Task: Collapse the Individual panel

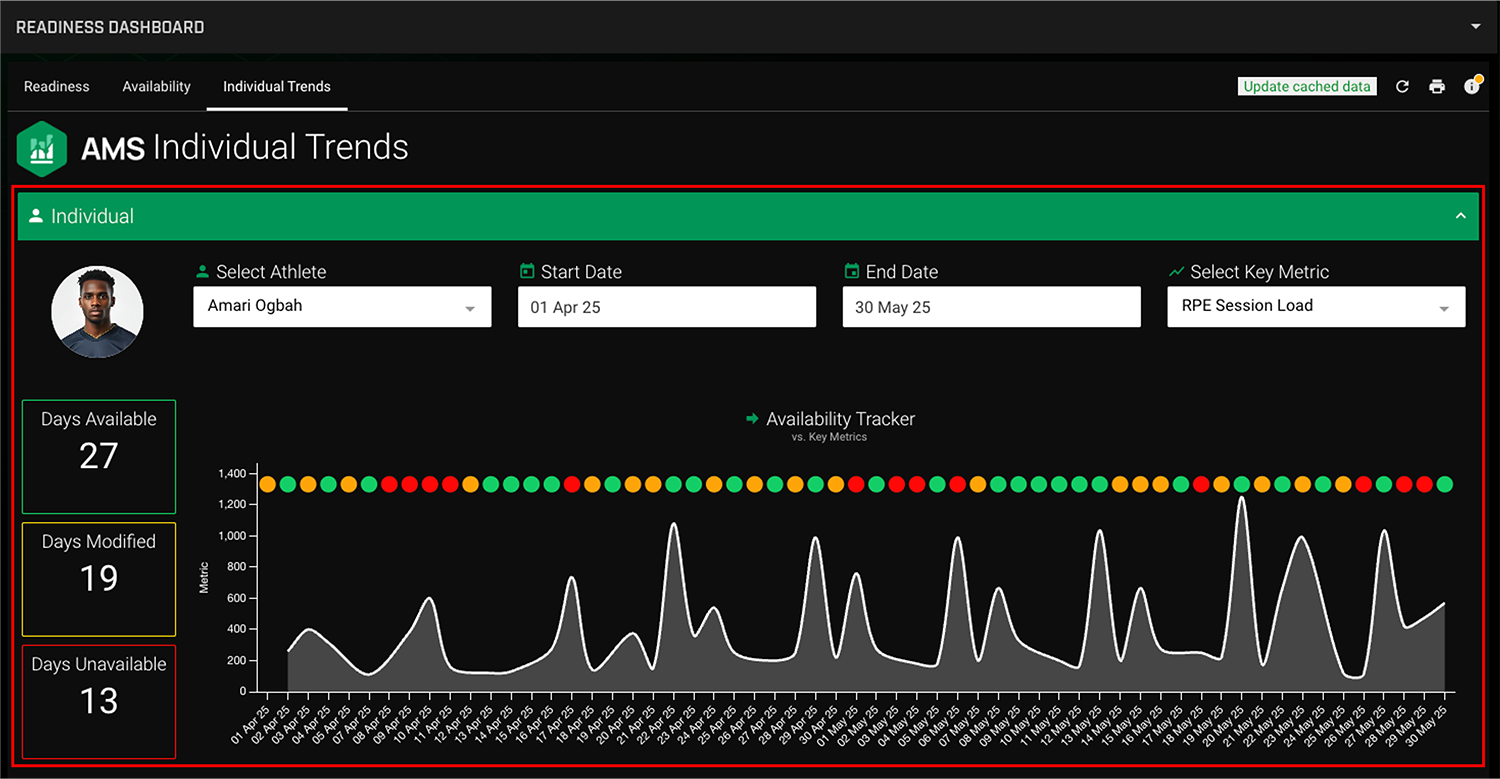Action: (1462, 215)
